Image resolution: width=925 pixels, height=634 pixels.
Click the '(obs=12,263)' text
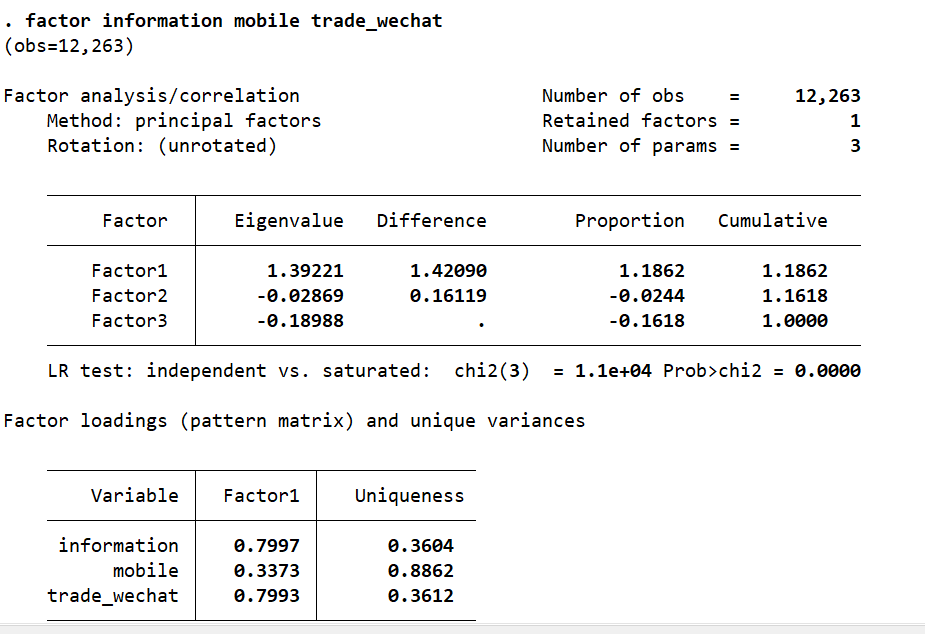(x=69, y=46)
